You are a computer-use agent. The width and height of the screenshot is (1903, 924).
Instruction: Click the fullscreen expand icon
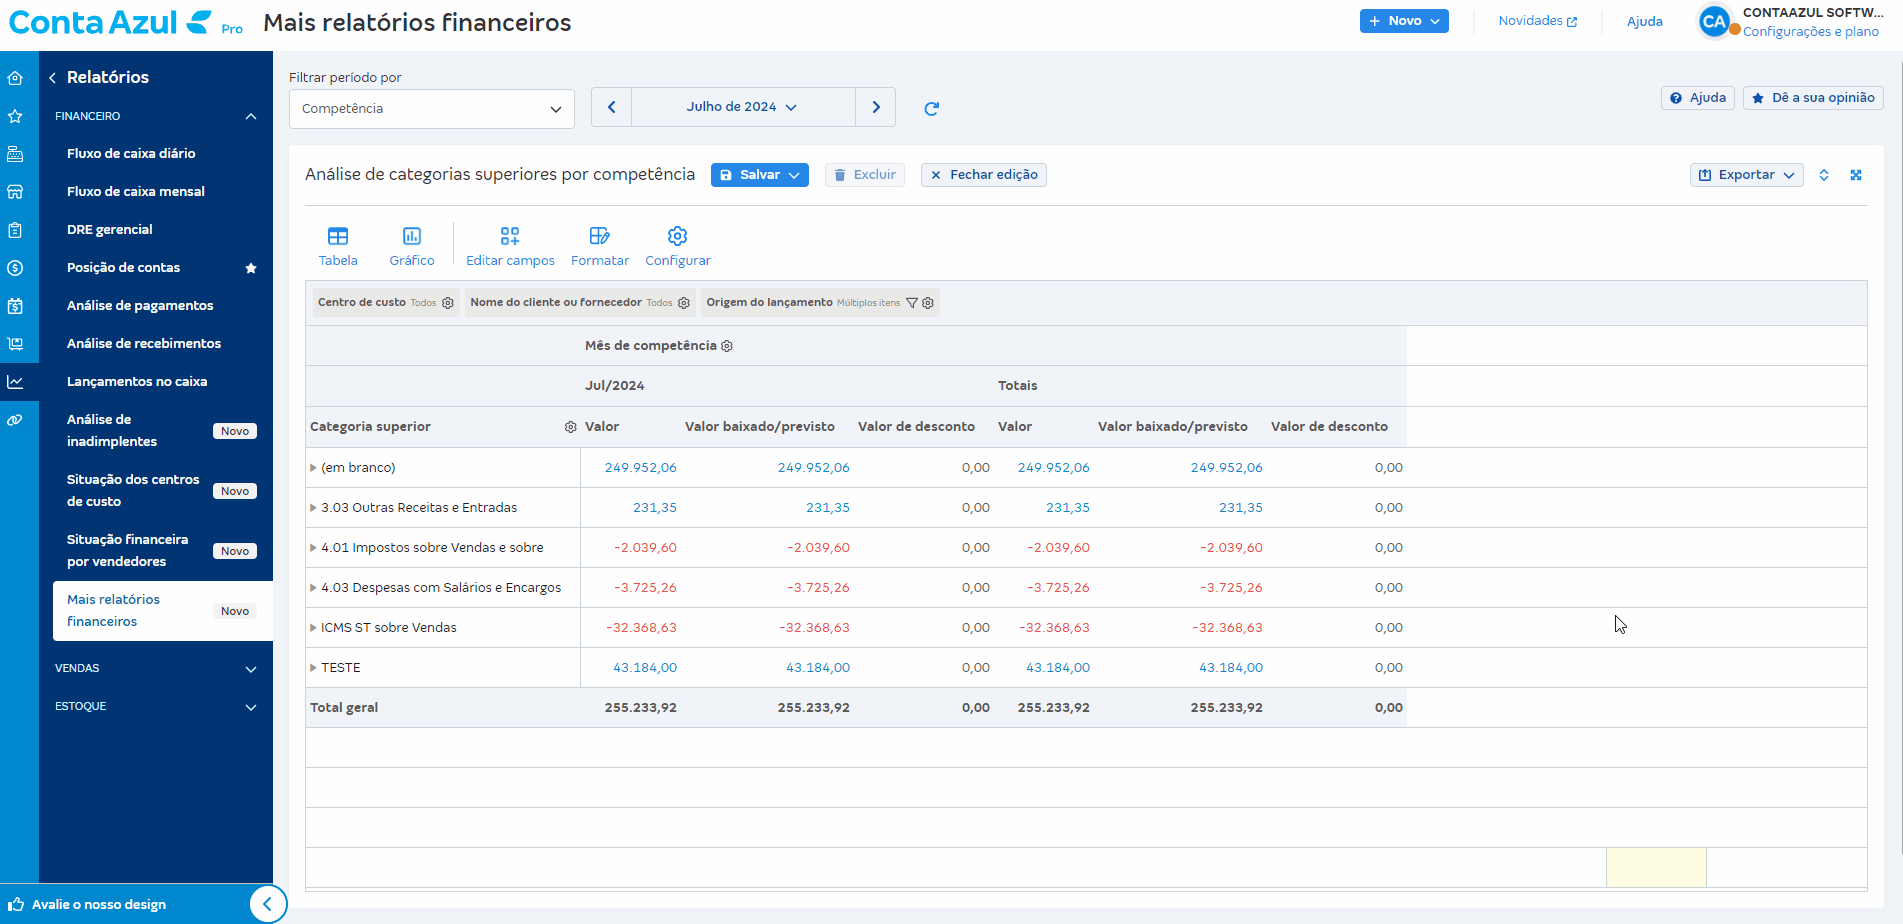point(1856,175)
